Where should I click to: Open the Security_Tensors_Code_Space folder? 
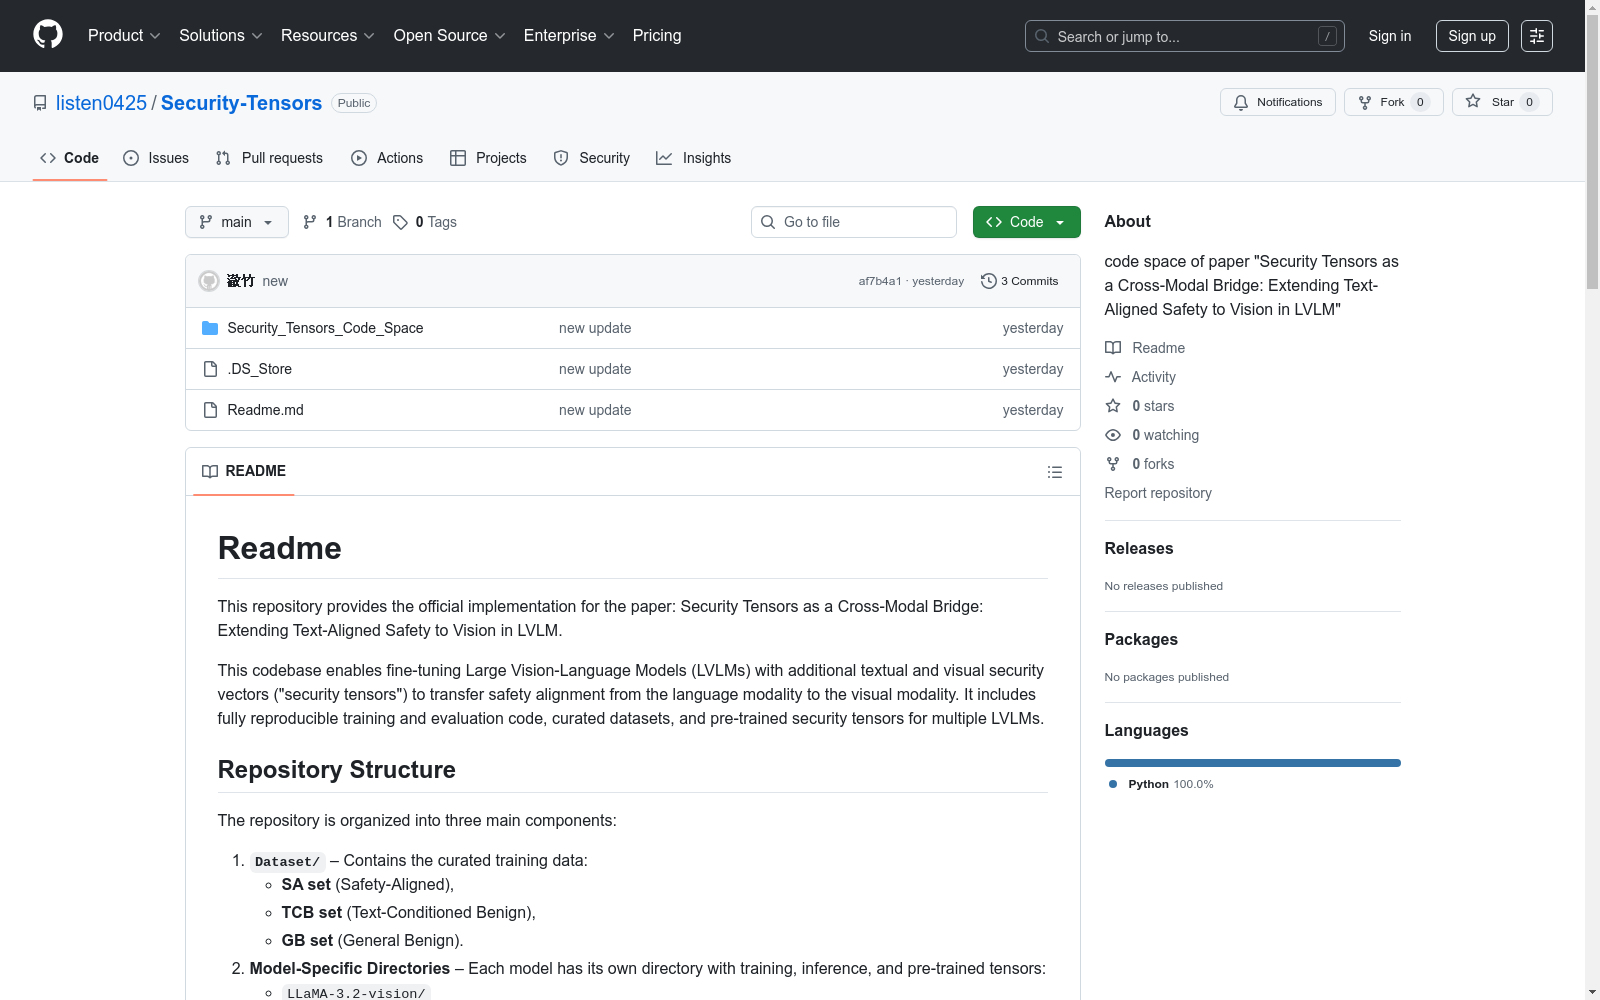coord(325,328)
